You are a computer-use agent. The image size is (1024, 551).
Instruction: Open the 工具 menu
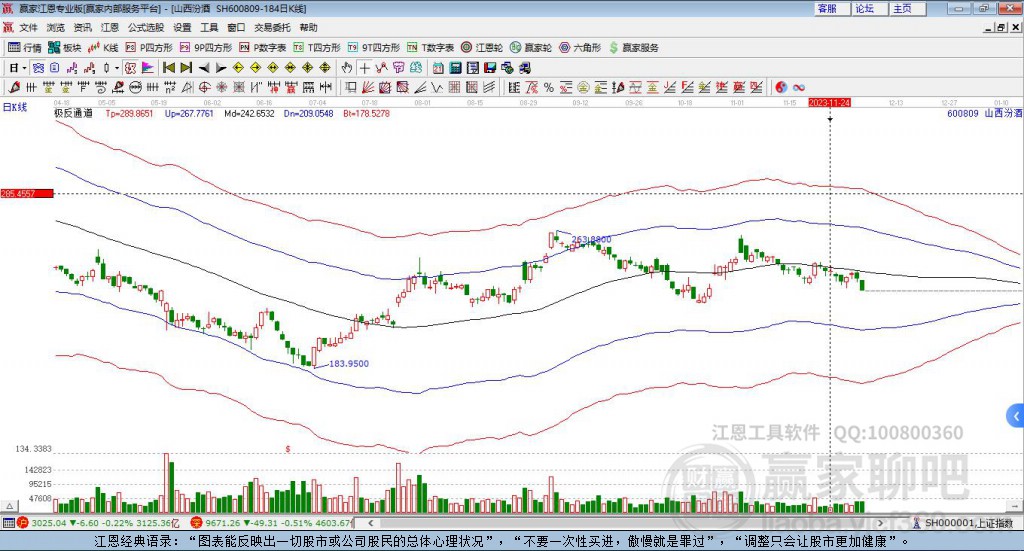(209, 27)
